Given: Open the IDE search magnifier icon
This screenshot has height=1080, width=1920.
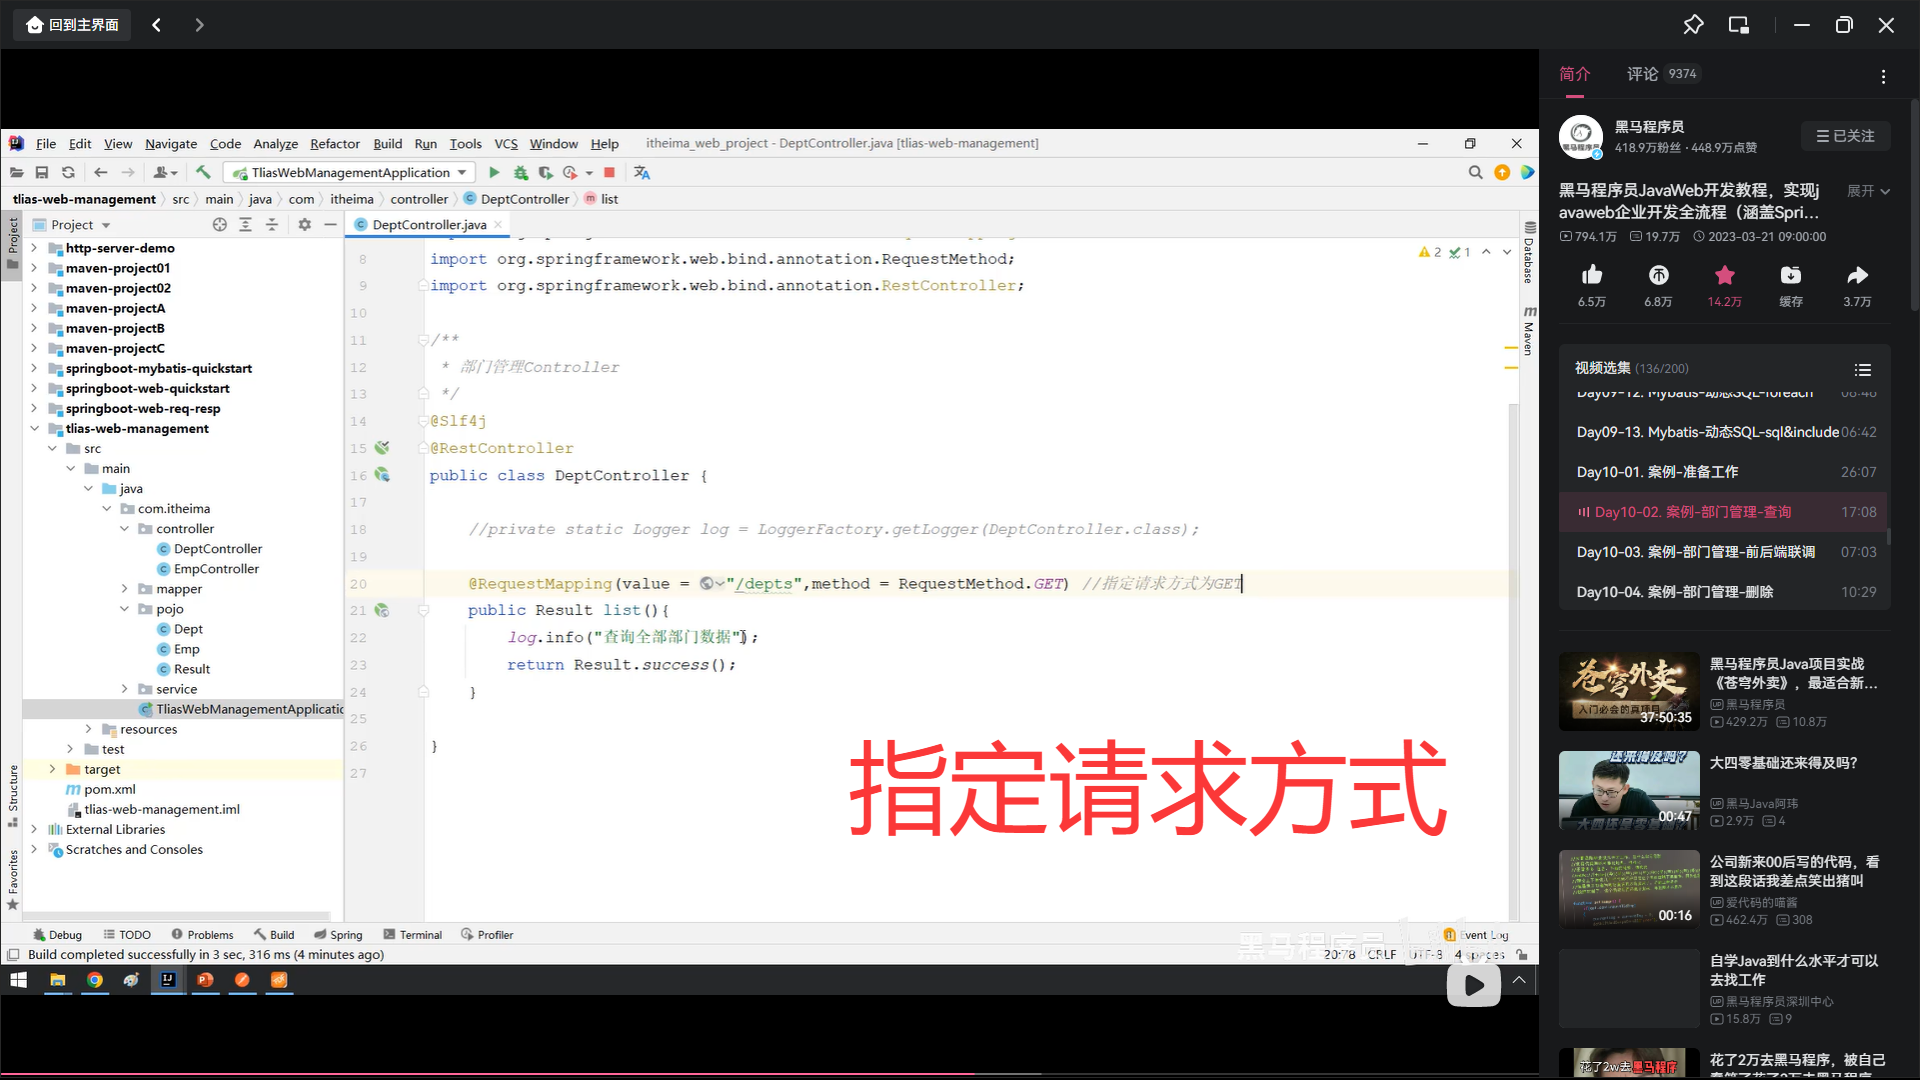Looking at the screenshot, I should click(x=1475, y=173).
